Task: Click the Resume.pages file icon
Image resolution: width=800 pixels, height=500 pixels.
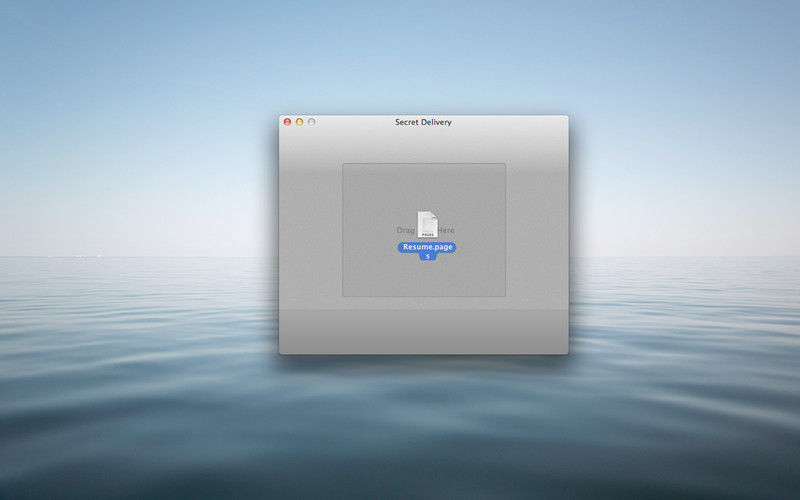Action: (428, 224)
